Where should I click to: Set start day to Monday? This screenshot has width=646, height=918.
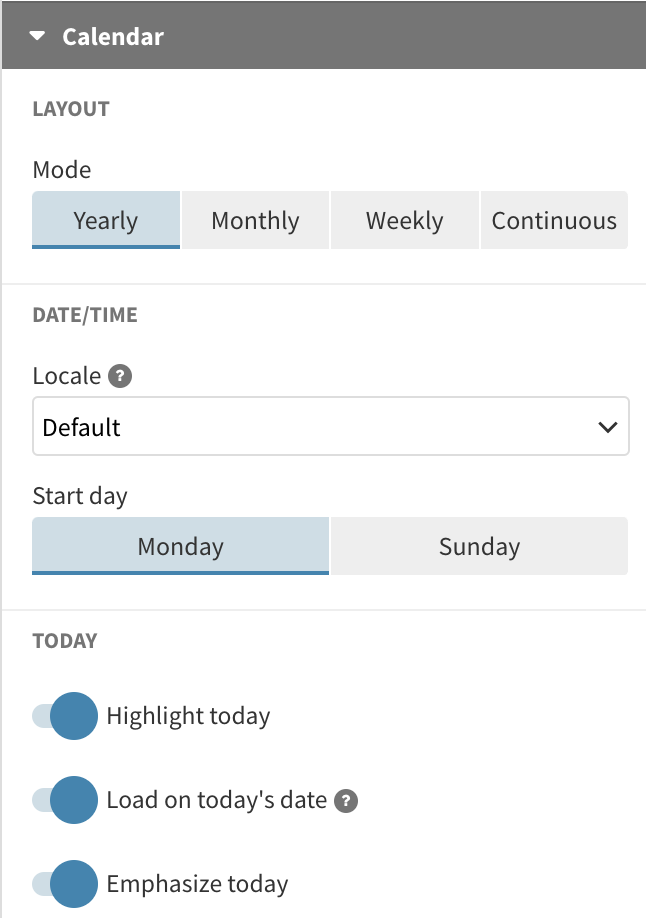(180, 547)
